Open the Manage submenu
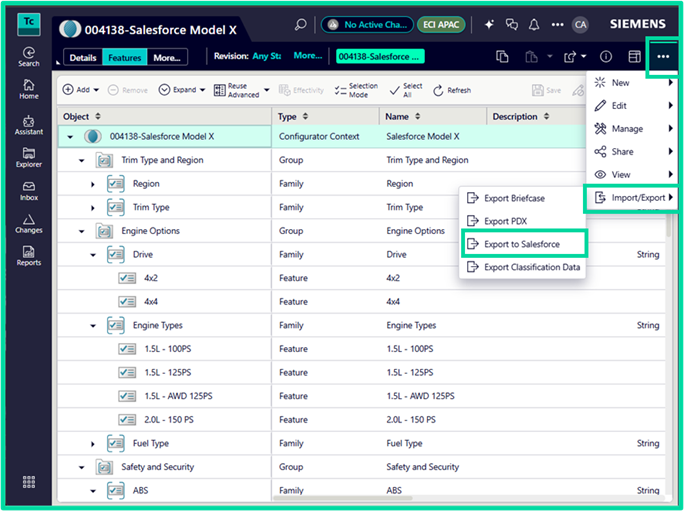The image size is (684, 511). click(x=633, y=129)
